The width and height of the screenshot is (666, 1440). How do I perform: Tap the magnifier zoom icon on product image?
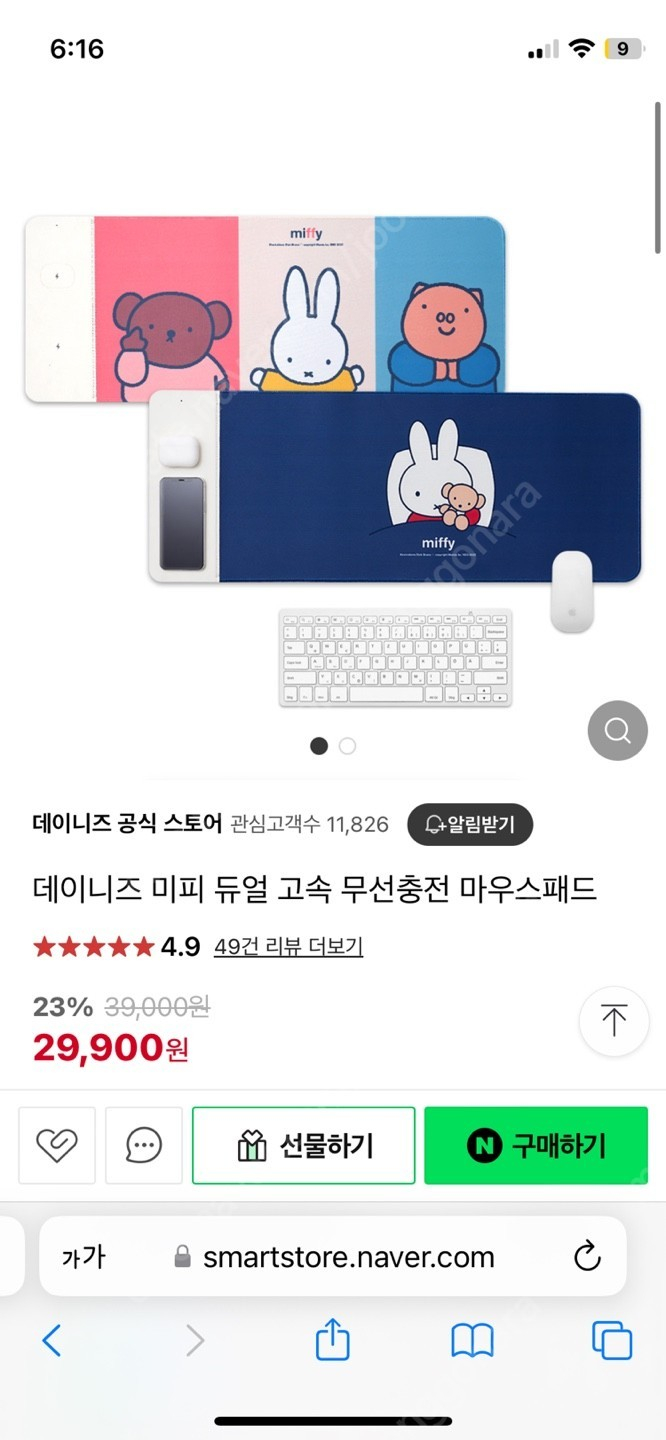point(618,731)
